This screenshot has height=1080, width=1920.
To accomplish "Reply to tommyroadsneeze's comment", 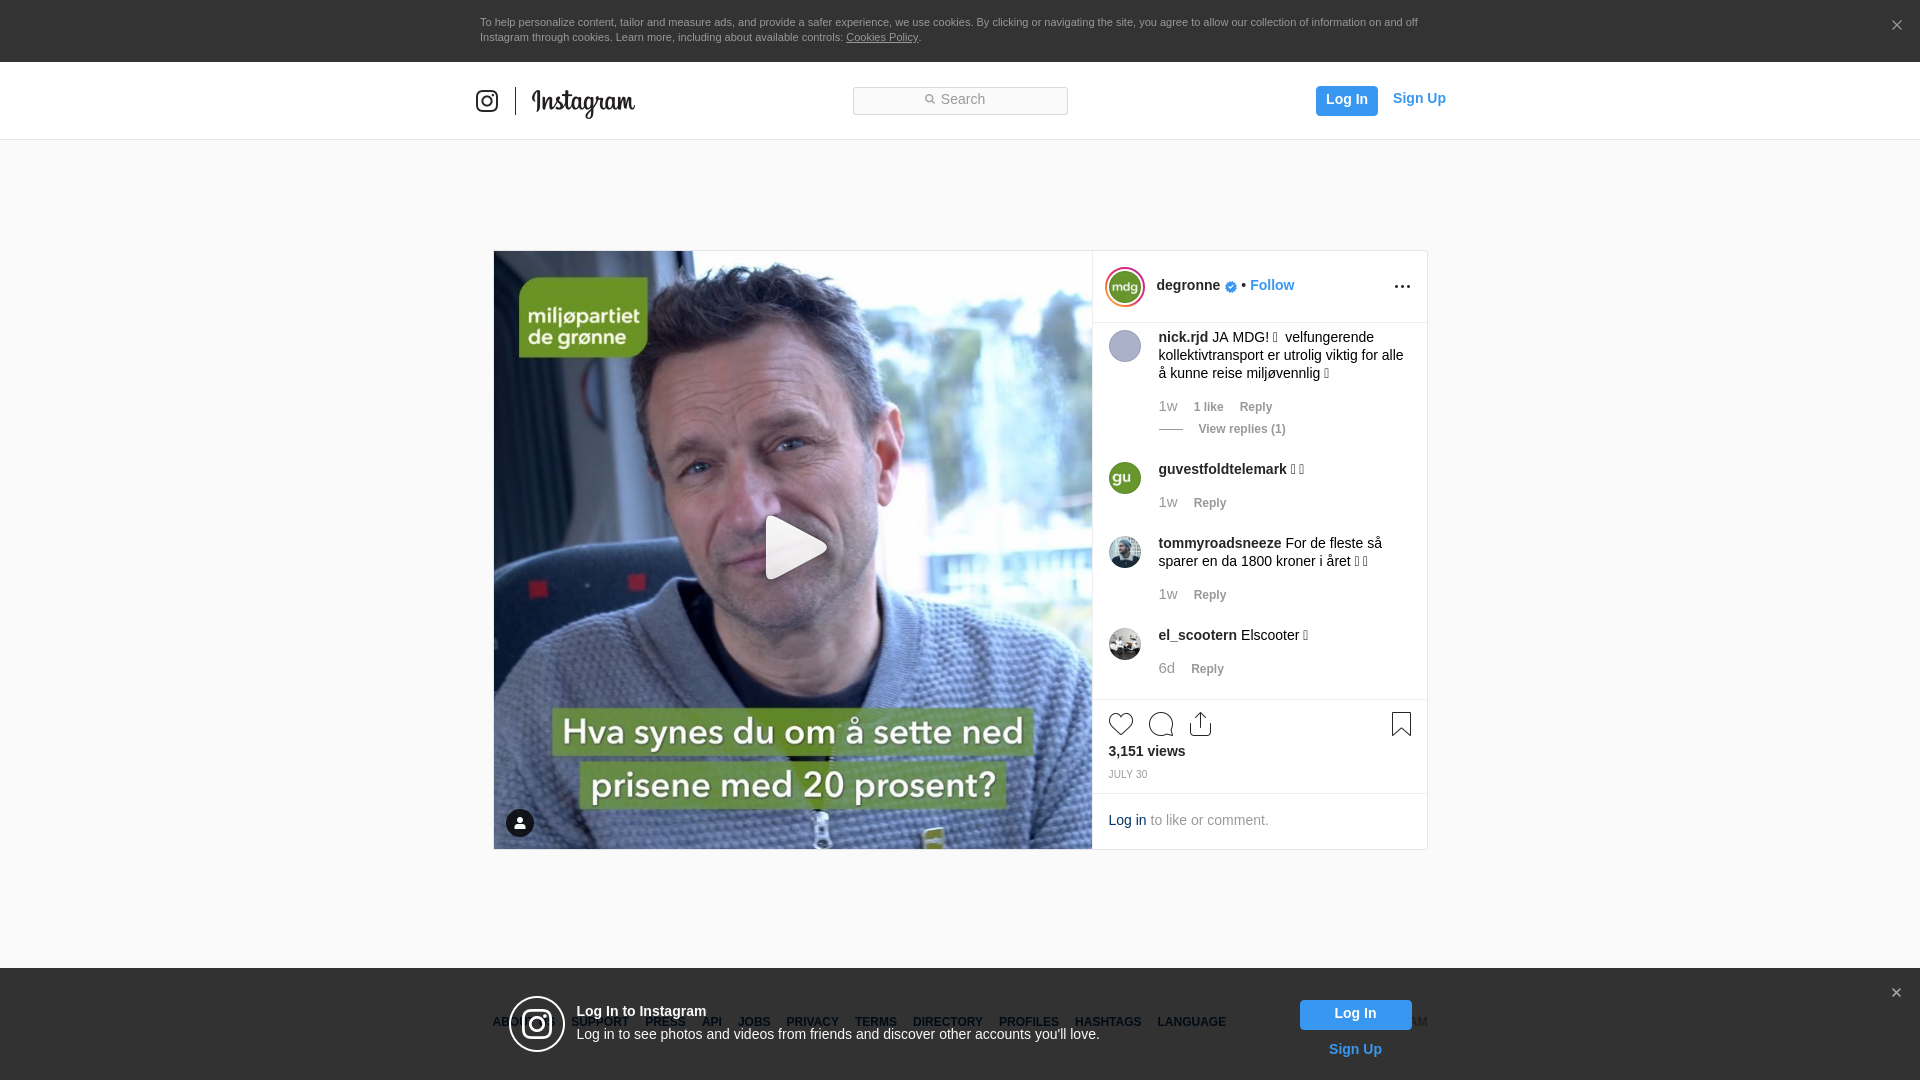I will pyautogui.click(x=1209, y=595).
